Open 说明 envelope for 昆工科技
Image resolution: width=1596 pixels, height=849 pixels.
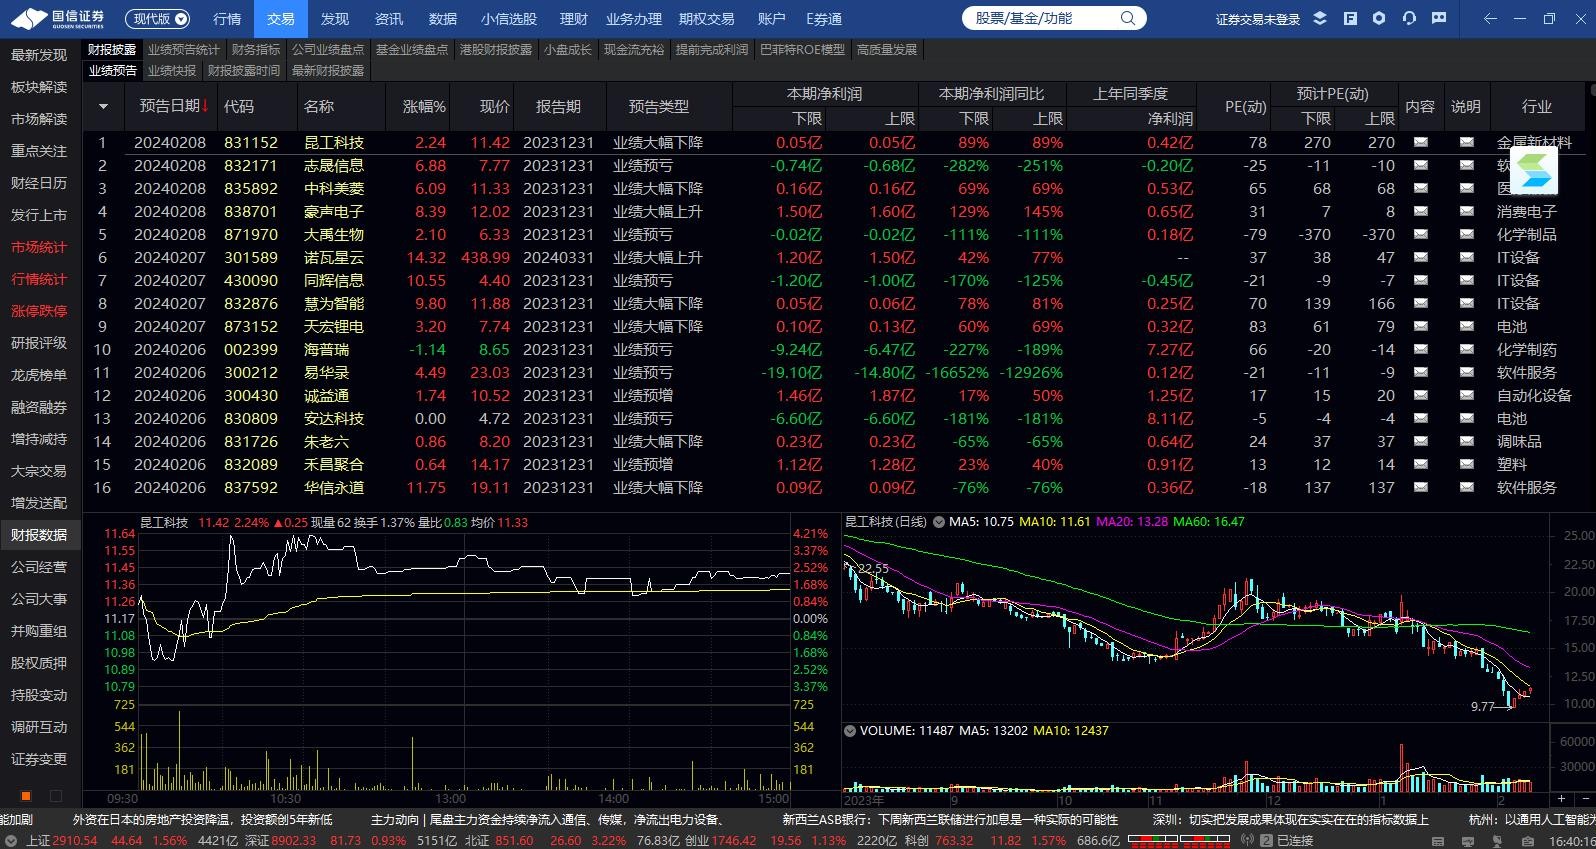point(1466,142)
